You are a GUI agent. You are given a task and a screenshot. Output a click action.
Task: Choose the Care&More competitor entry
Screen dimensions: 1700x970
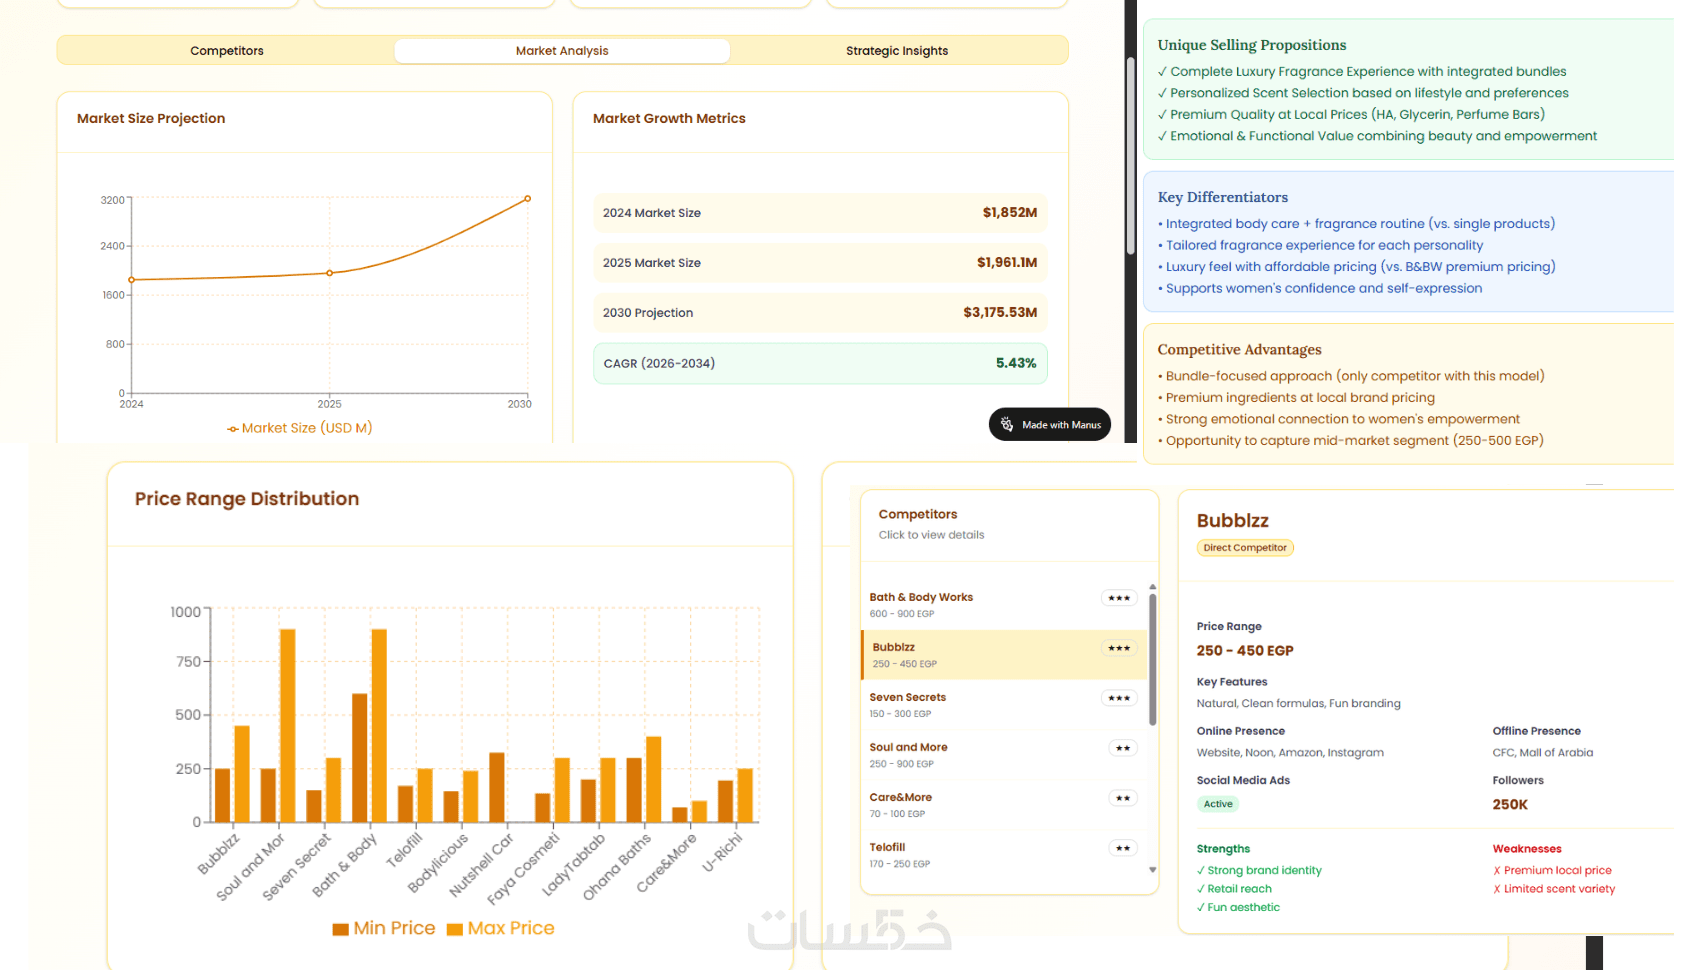[1004, 805]
